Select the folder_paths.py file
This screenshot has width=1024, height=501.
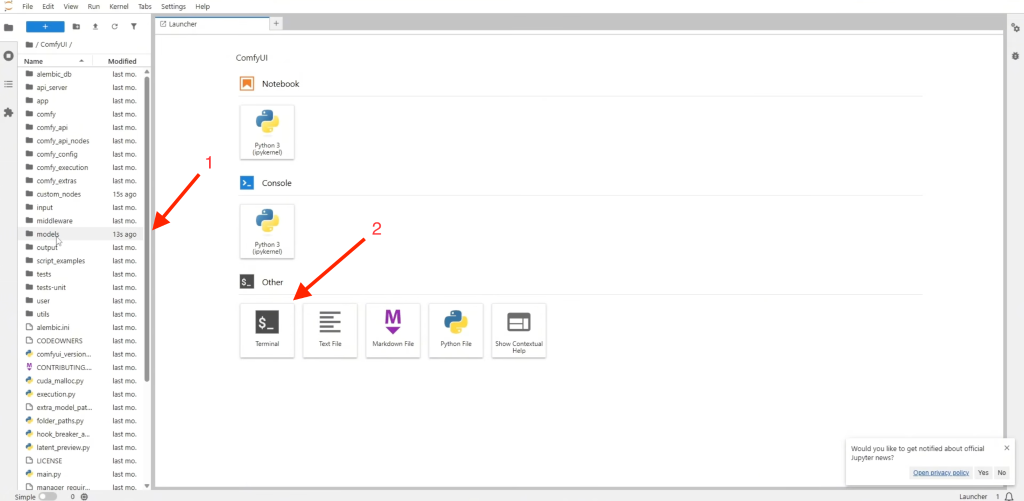tap(81, 421)
